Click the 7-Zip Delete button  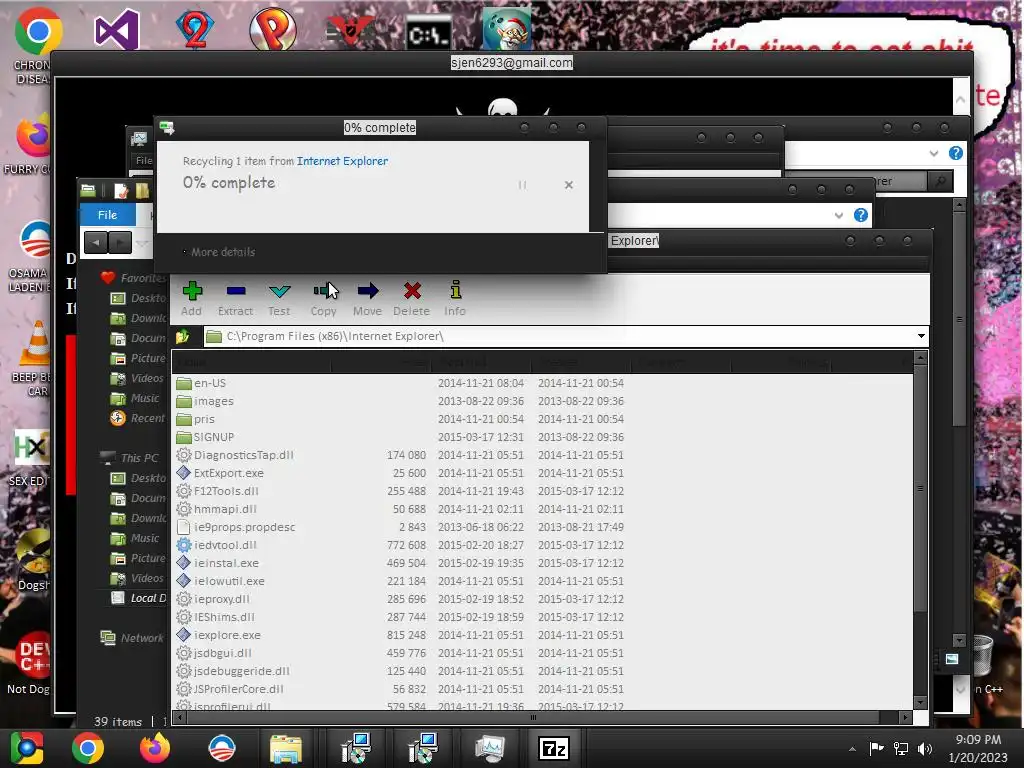[x=411, y=298]
